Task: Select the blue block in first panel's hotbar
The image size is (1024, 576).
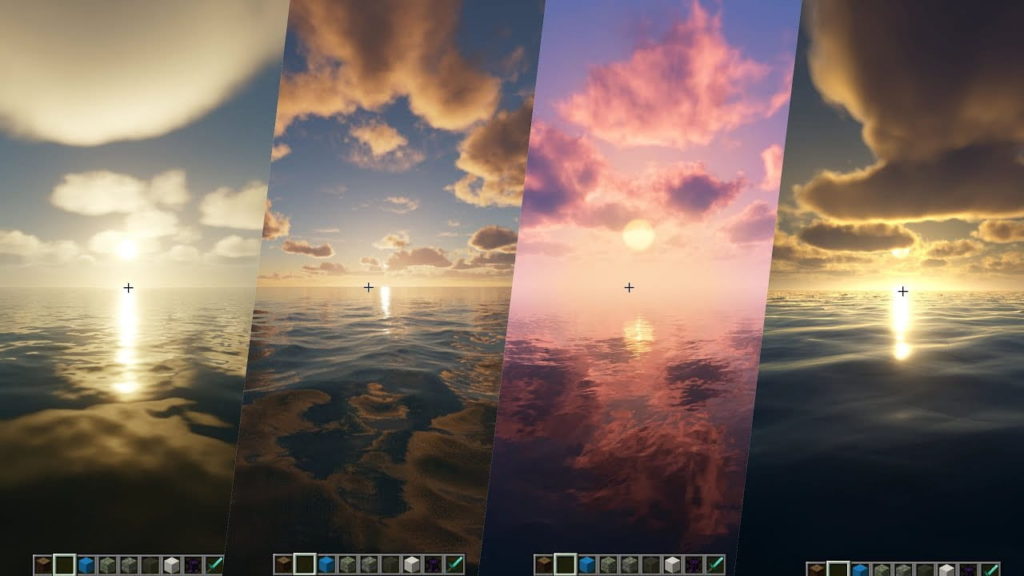Action: 86,565
